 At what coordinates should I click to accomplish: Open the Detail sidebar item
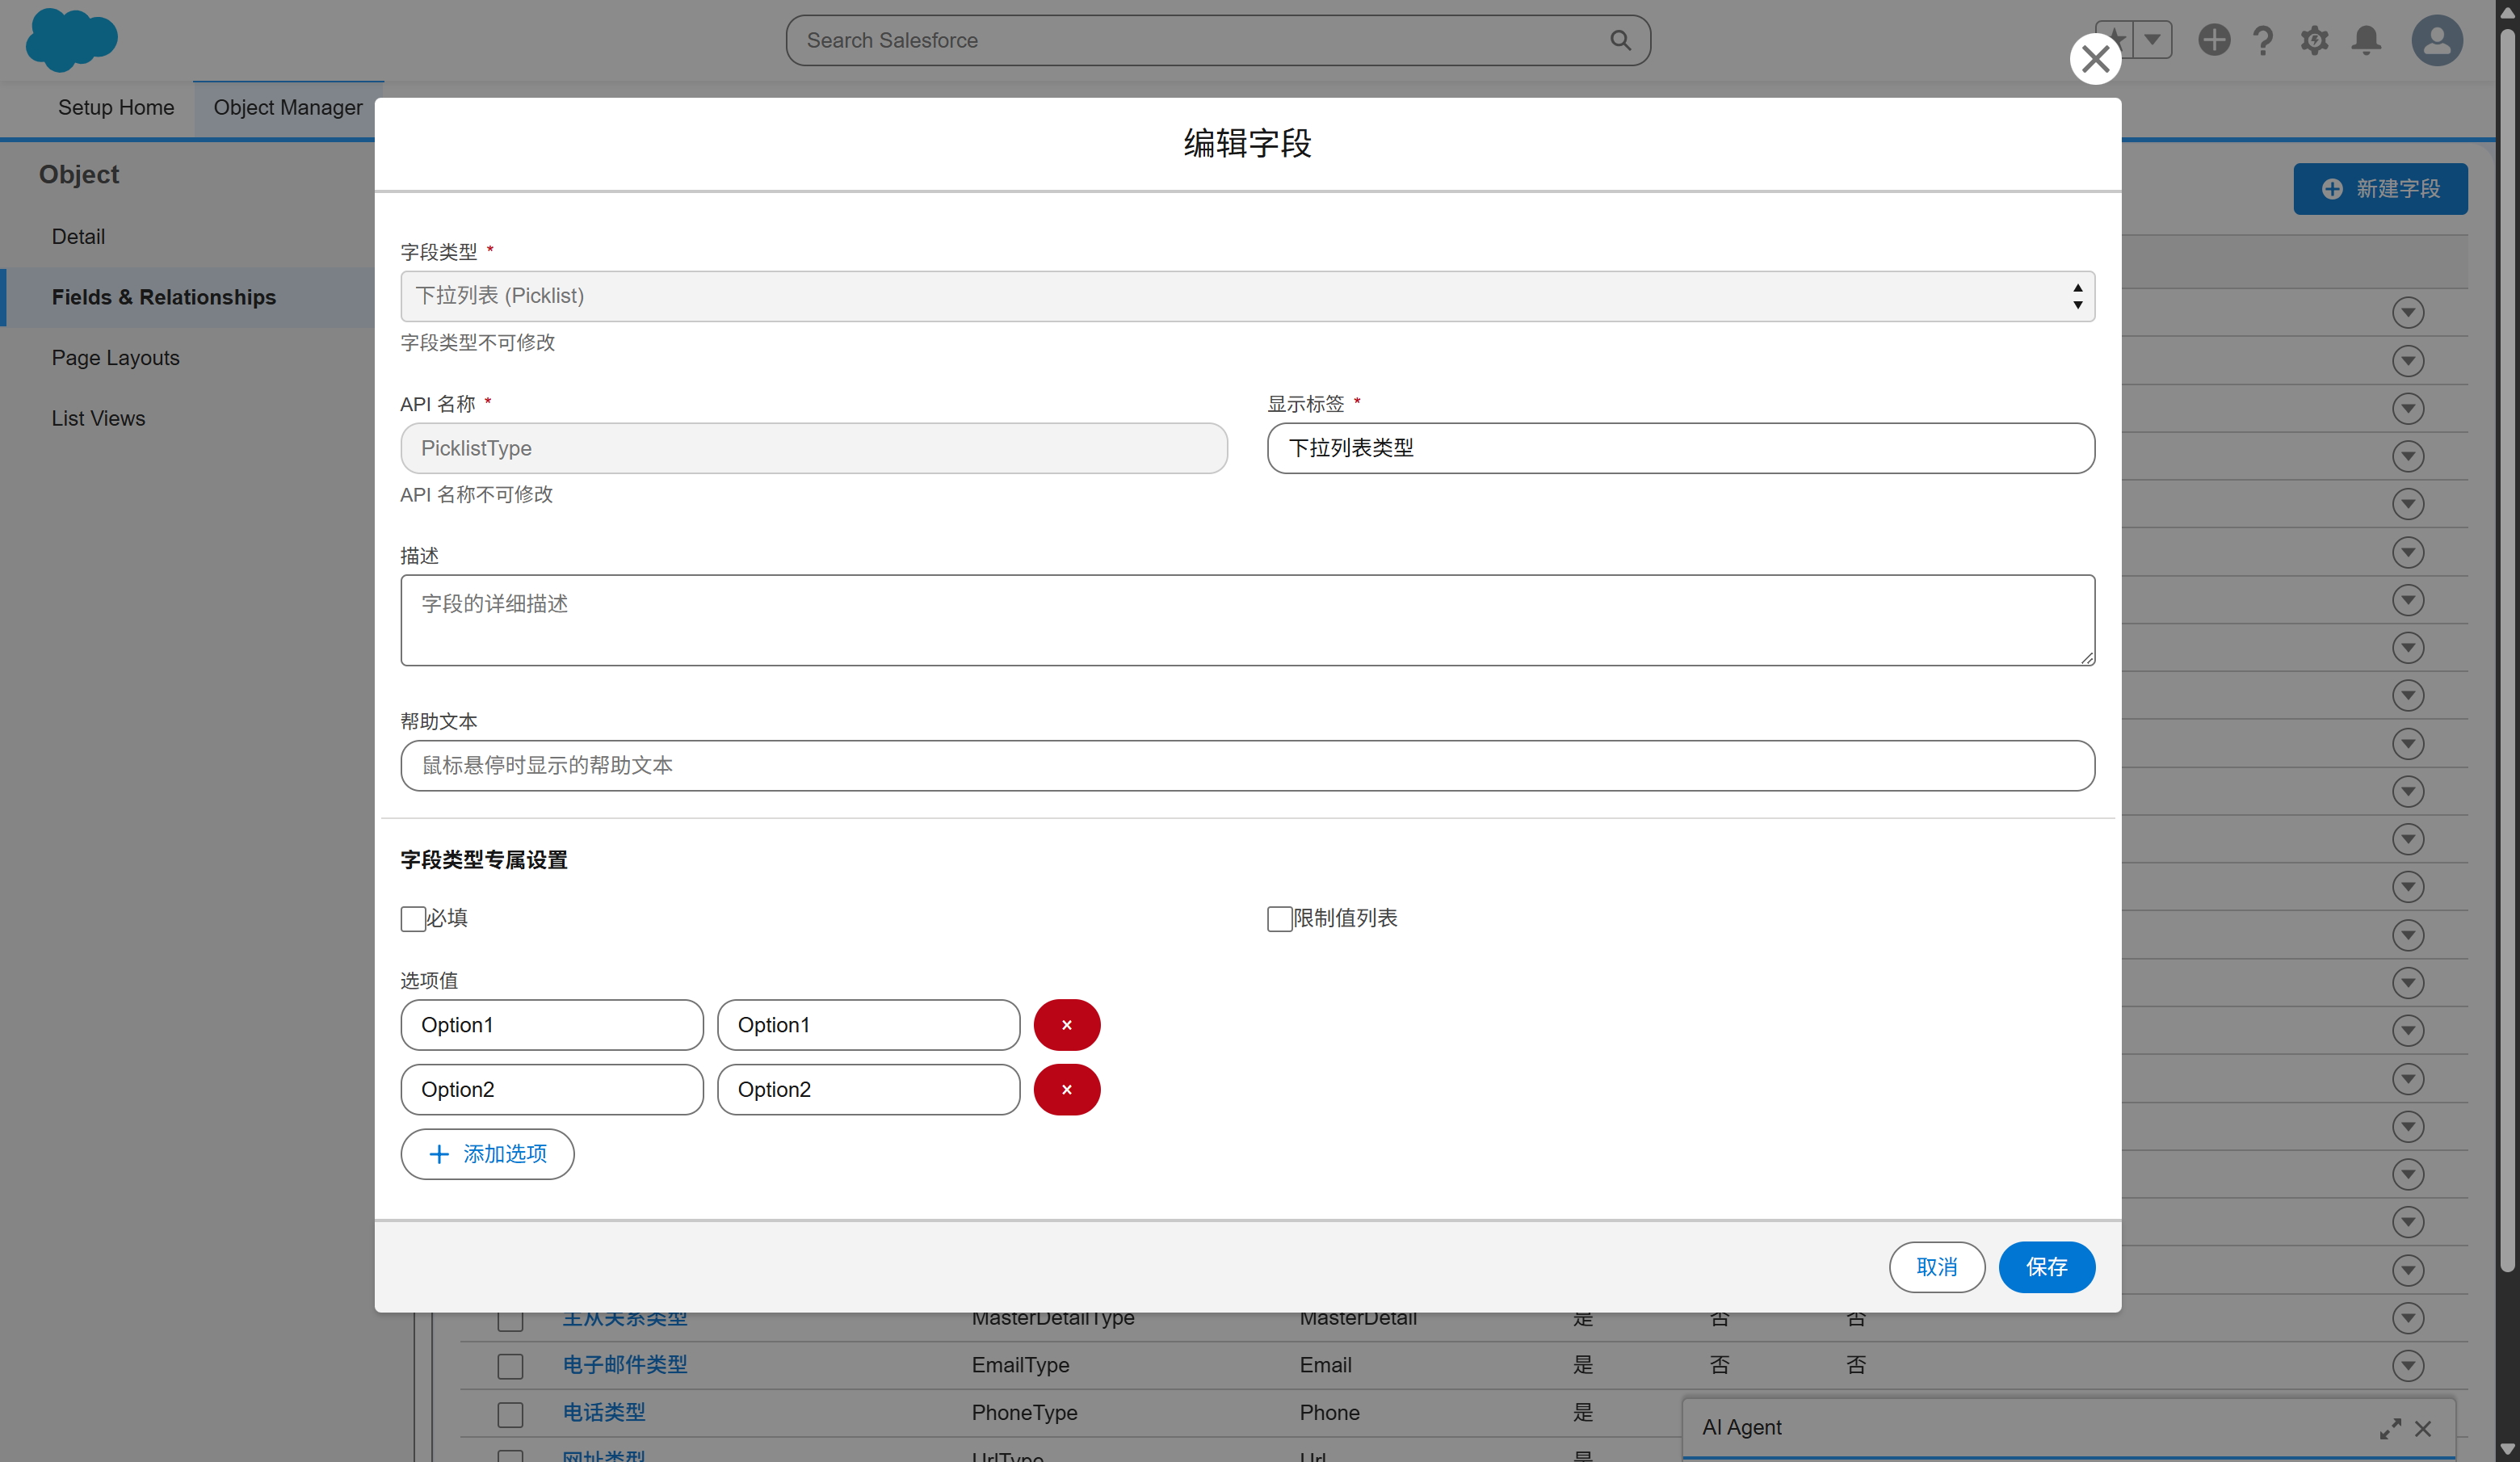click(x=78, y=237)
